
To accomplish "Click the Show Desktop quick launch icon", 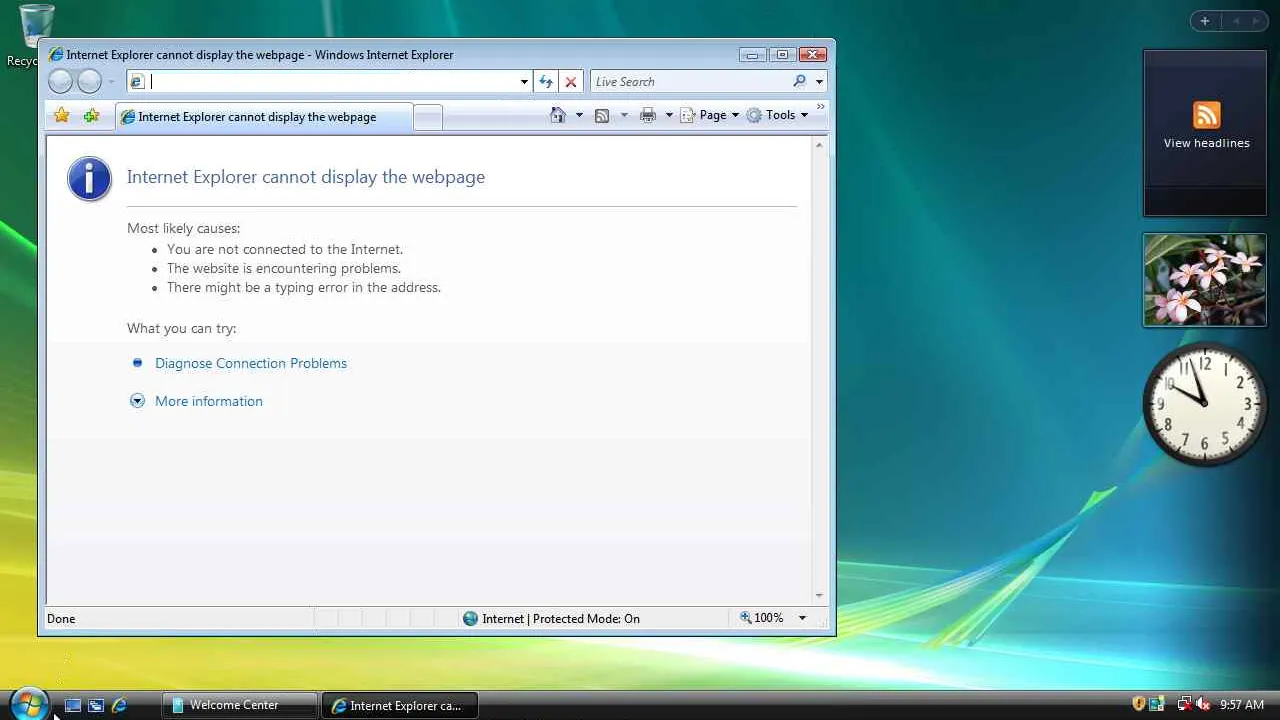I will click(73, 705).
